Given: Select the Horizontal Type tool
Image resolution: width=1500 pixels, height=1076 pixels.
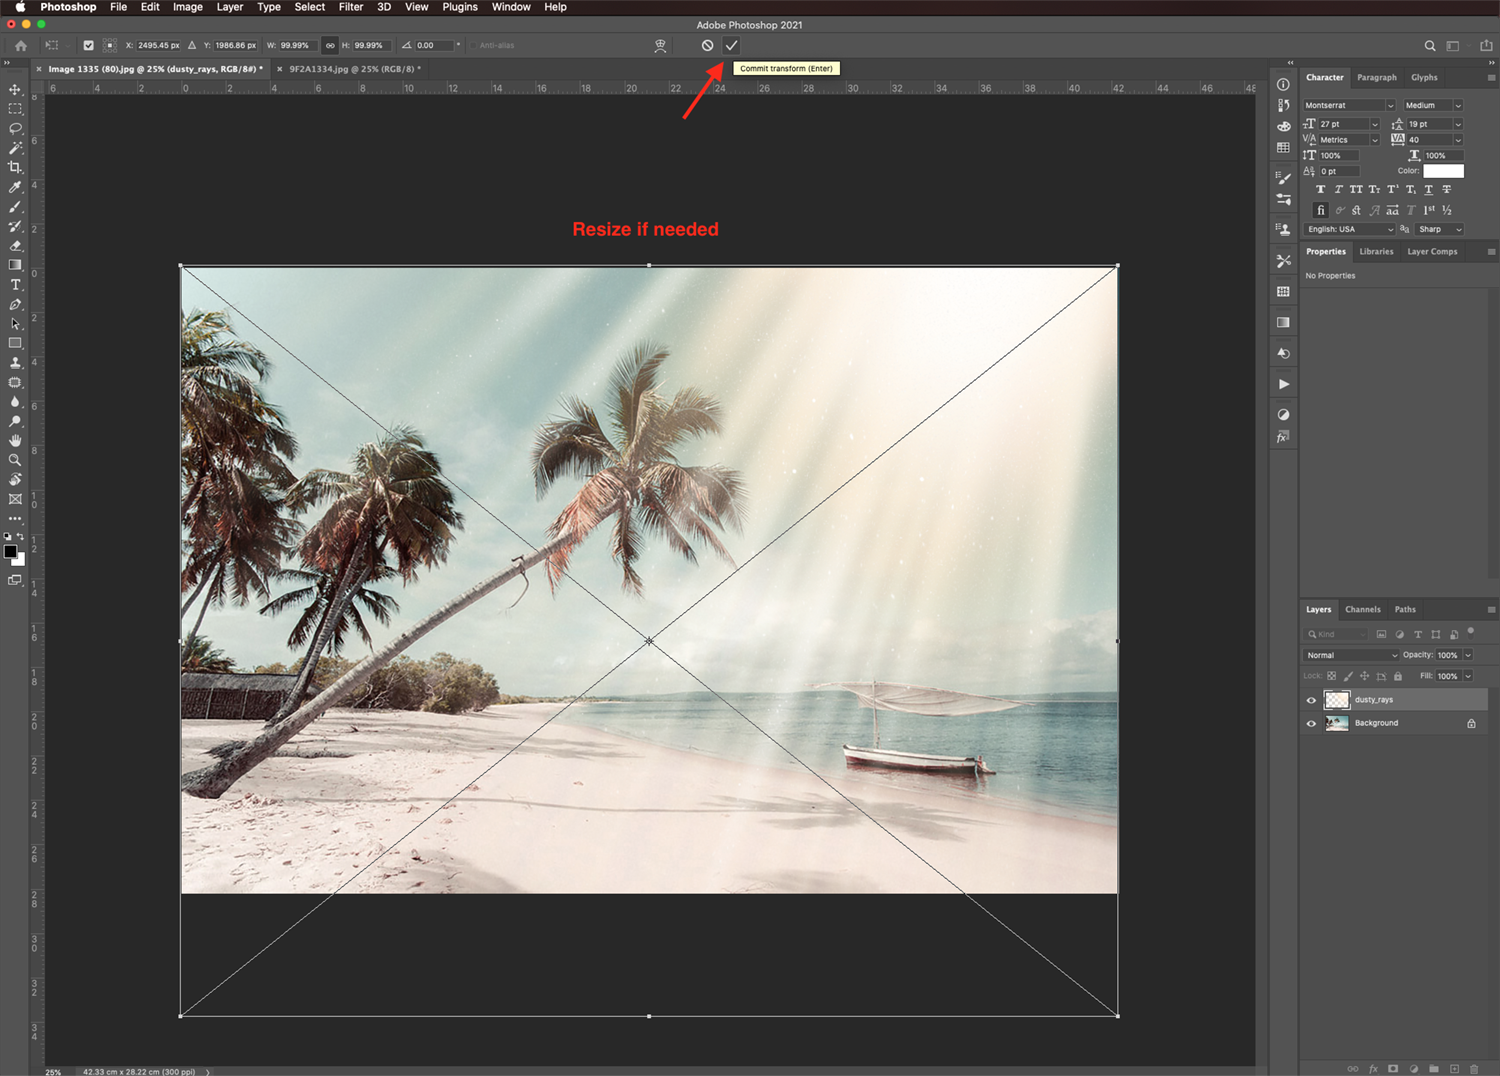Looking at the screenshot, I should tap(15, 285).
